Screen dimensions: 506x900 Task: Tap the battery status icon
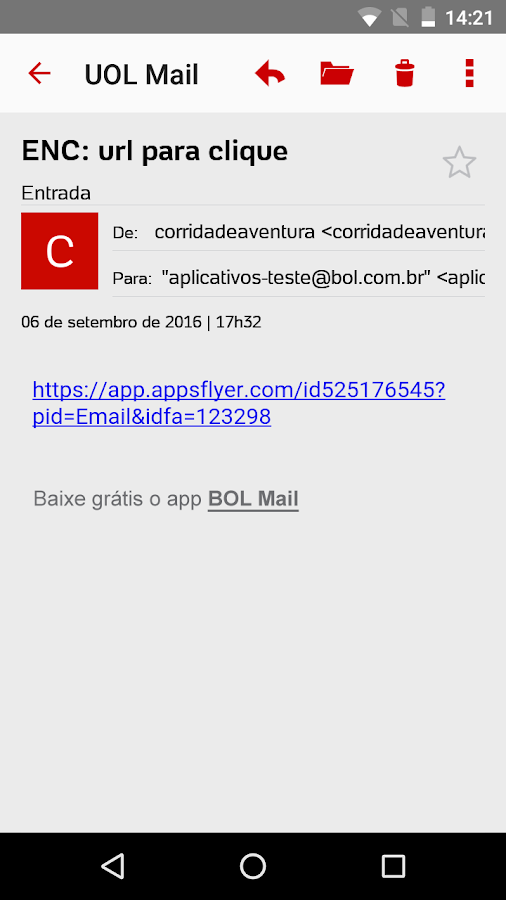(x=428, y=17)
